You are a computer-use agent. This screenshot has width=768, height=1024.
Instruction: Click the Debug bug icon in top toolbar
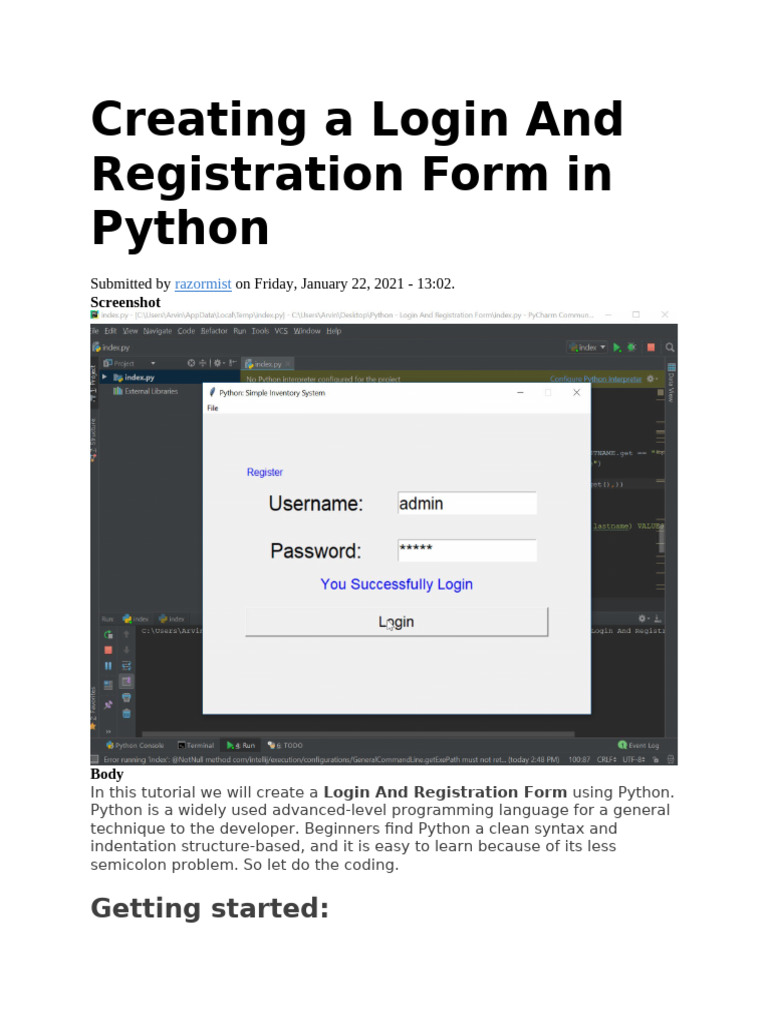(632, 347)
